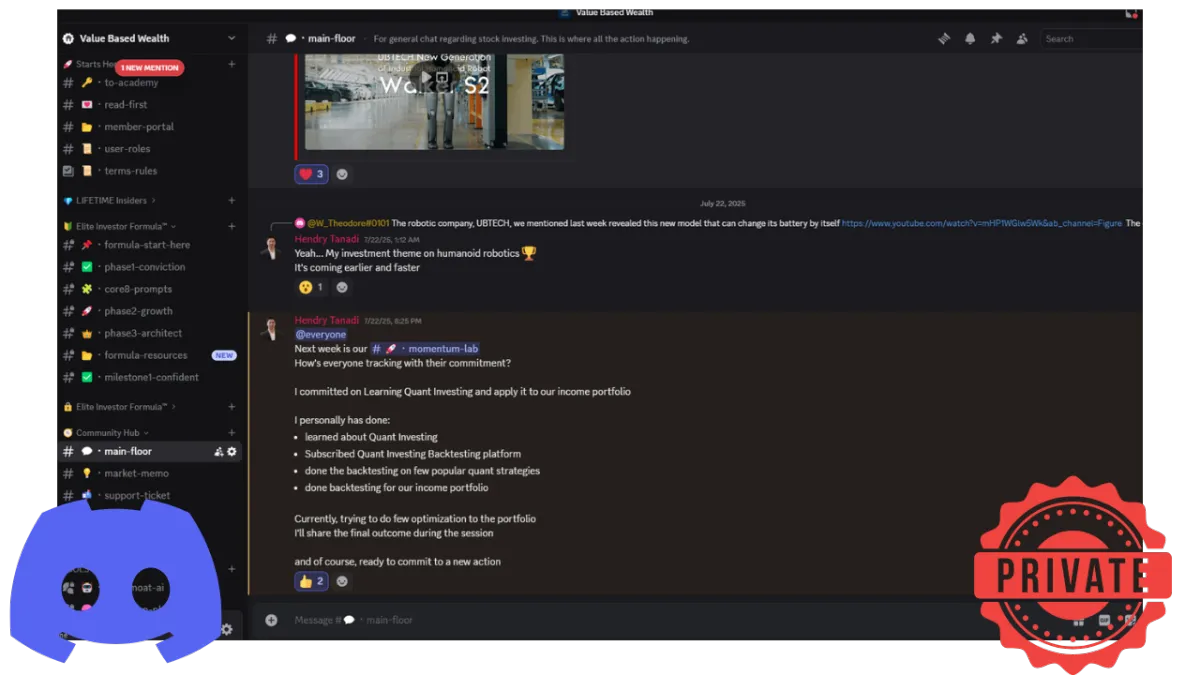The height and width of the screenshot is (675, 1200).
Task: Toggle the member list icon
Action: [1022, 39]
